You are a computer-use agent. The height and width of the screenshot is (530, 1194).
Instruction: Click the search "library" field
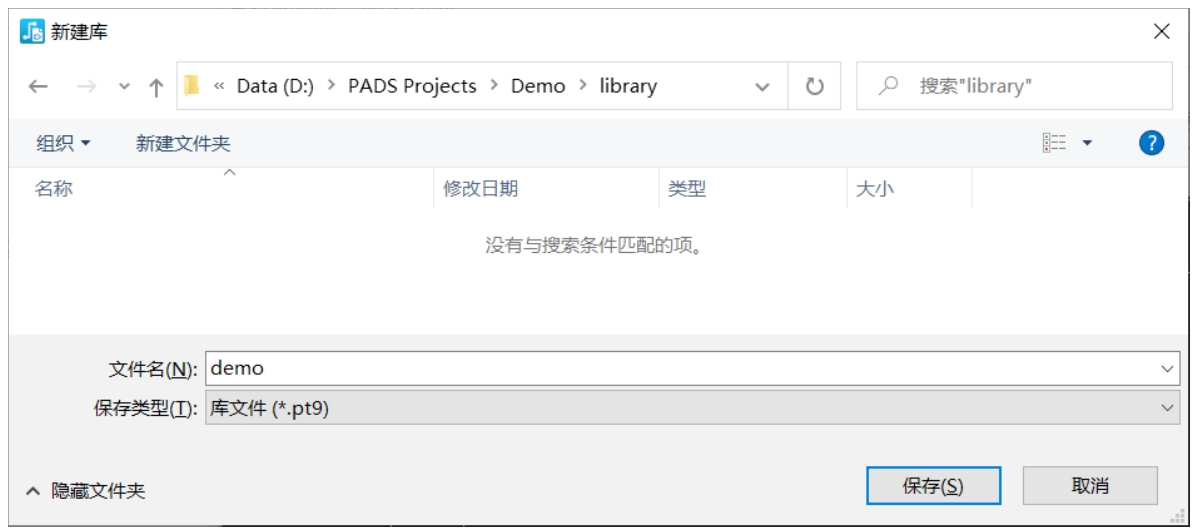[1014, 86]
